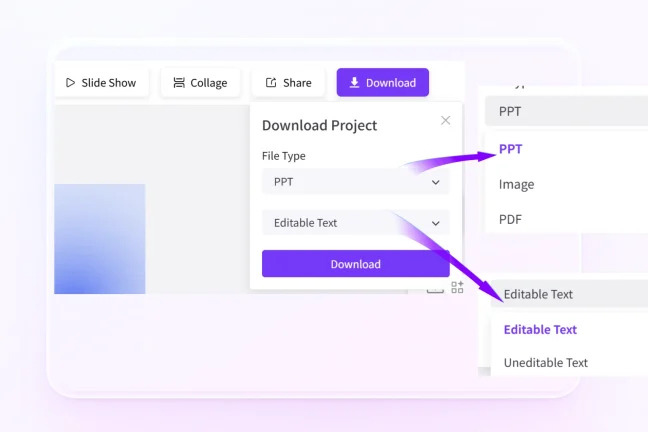Image resolution: width=648 pixels, height=432 pixels.
Task: Click the blue gradient slide image
Action: [x=99, y=239]
